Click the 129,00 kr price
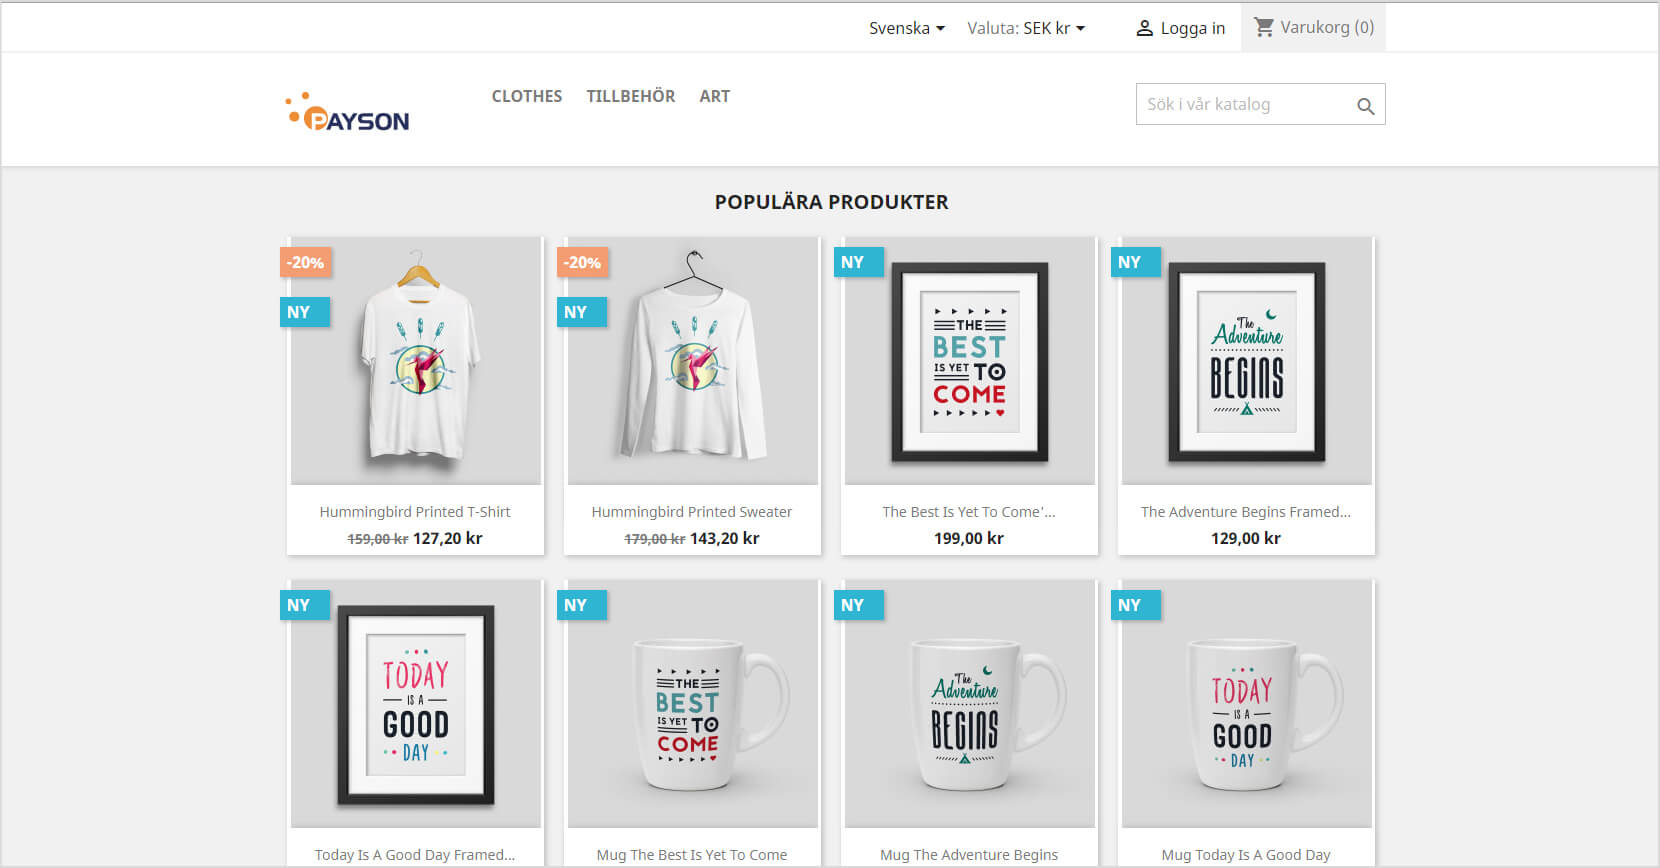 (1246, 538)
